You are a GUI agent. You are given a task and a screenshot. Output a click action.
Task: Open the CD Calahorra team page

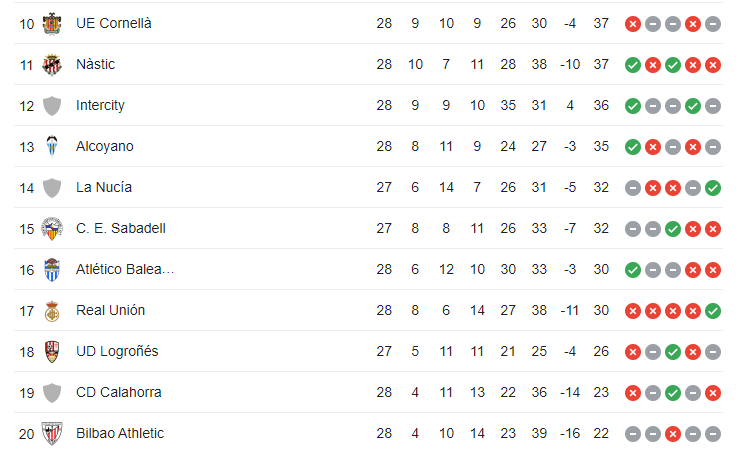(x=118, y=392)
